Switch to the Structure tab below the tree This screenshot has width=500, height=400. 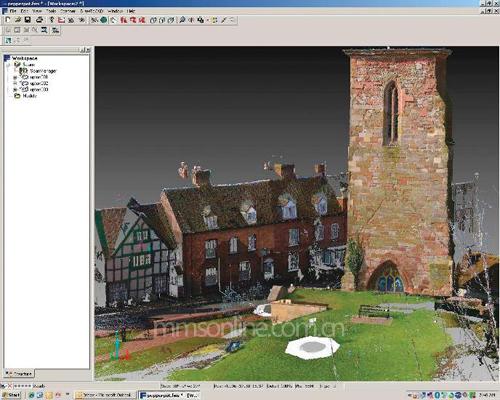pos(19,374)
